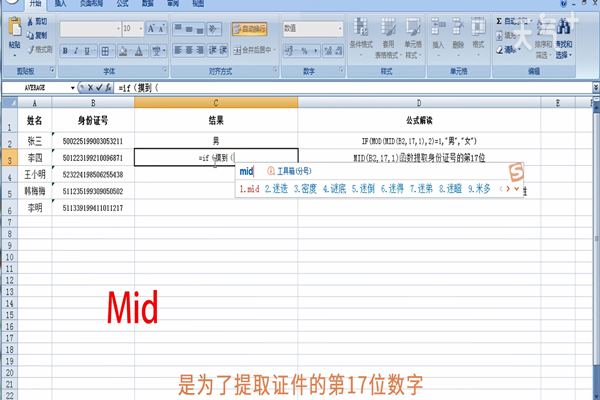
Task: Toggle top vertical alignment
Action: click(178, 29)
